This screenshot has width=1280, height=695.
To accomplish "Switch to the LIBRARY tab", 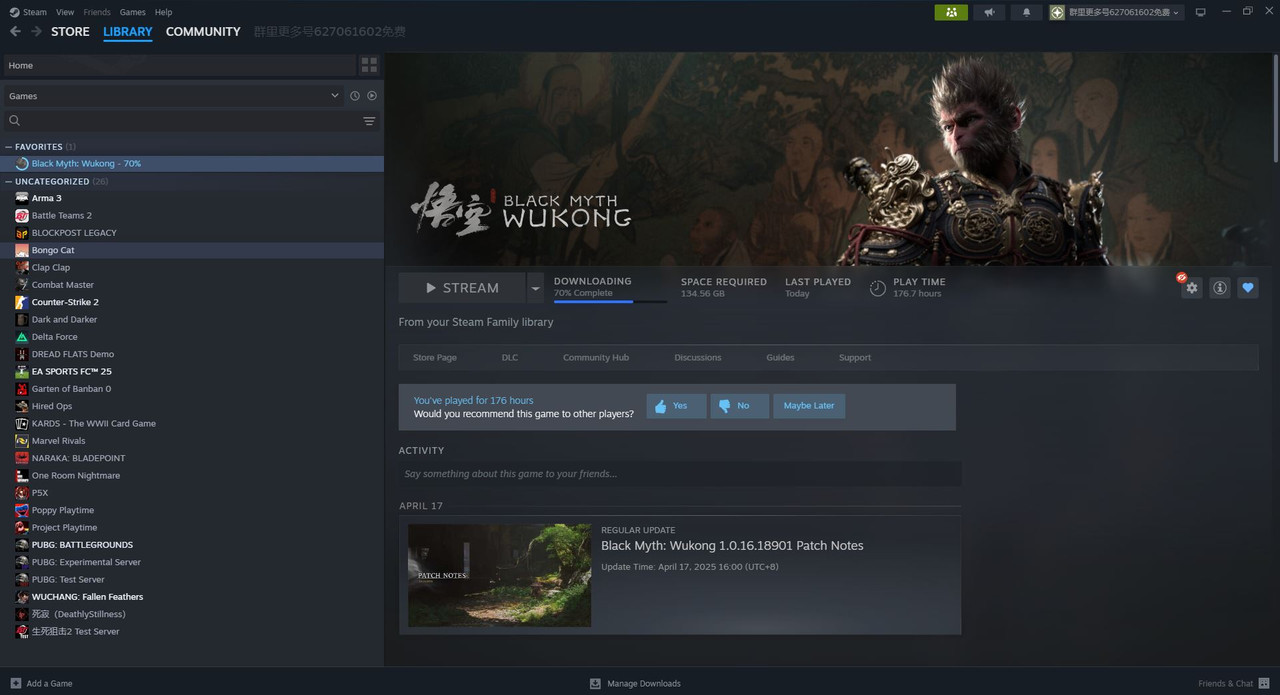I will tap(128, 31).
